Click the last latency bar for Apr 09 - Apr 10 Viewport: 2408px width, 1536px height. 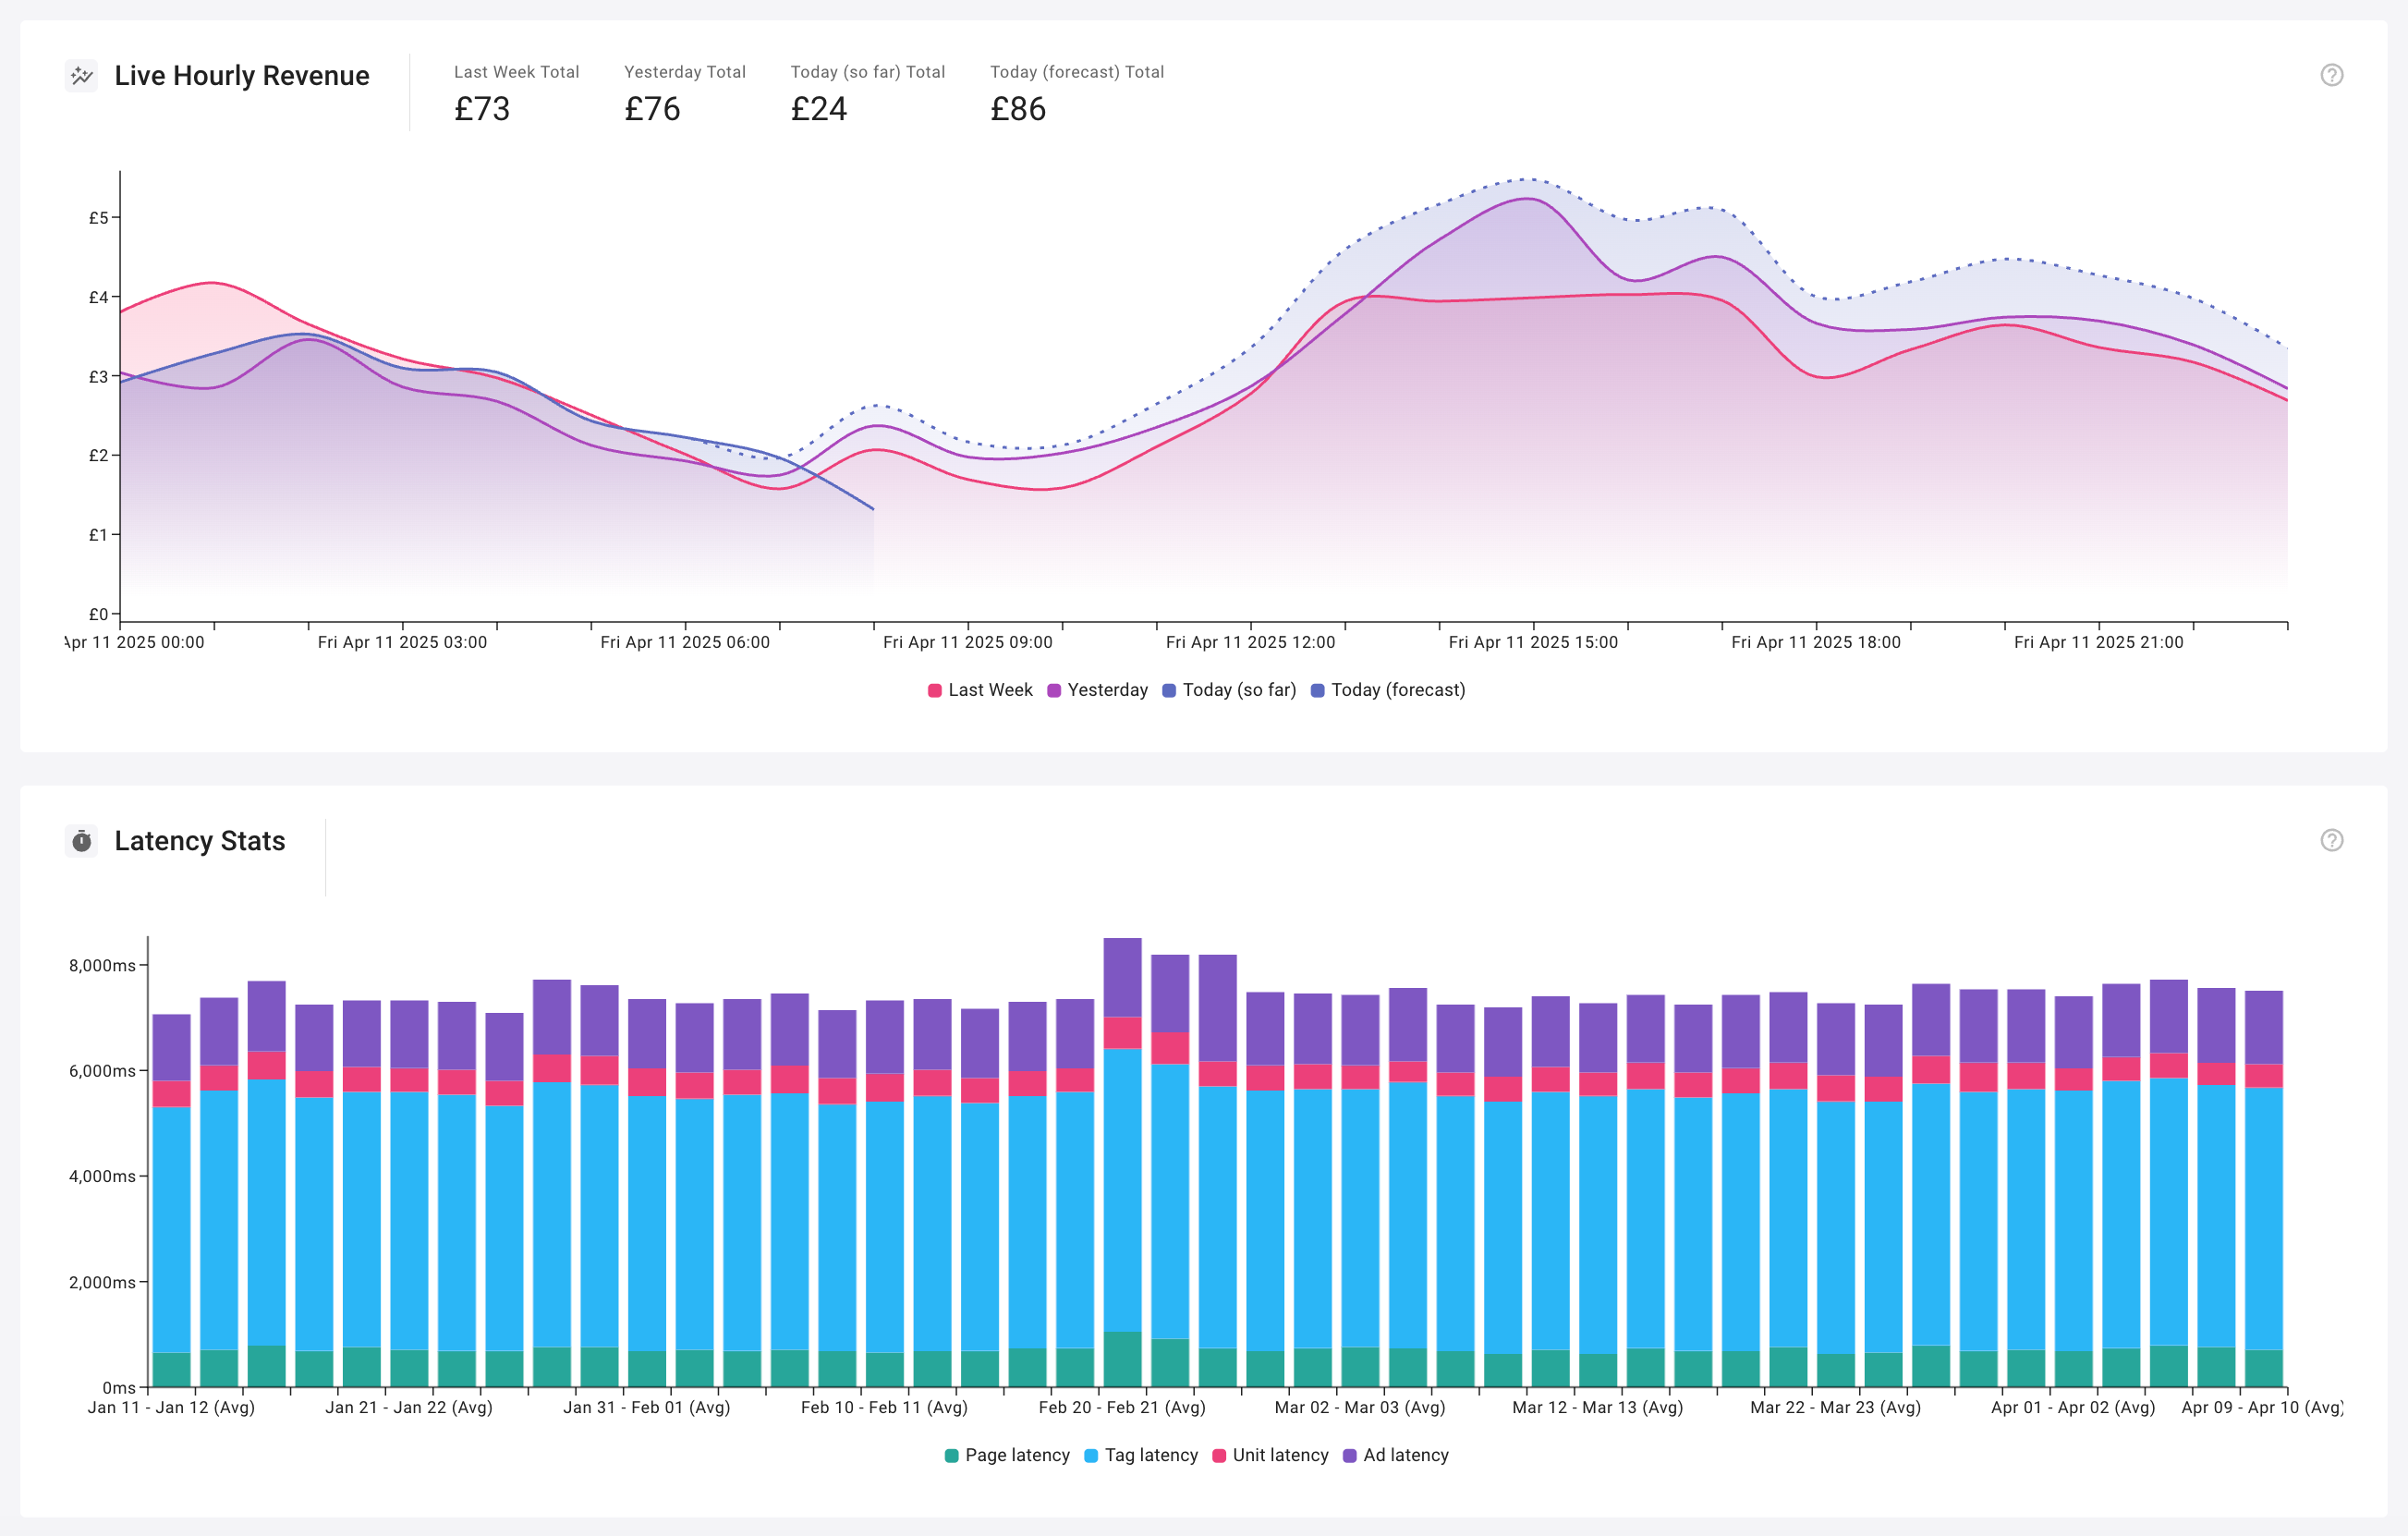[x=2263, y=1189]
